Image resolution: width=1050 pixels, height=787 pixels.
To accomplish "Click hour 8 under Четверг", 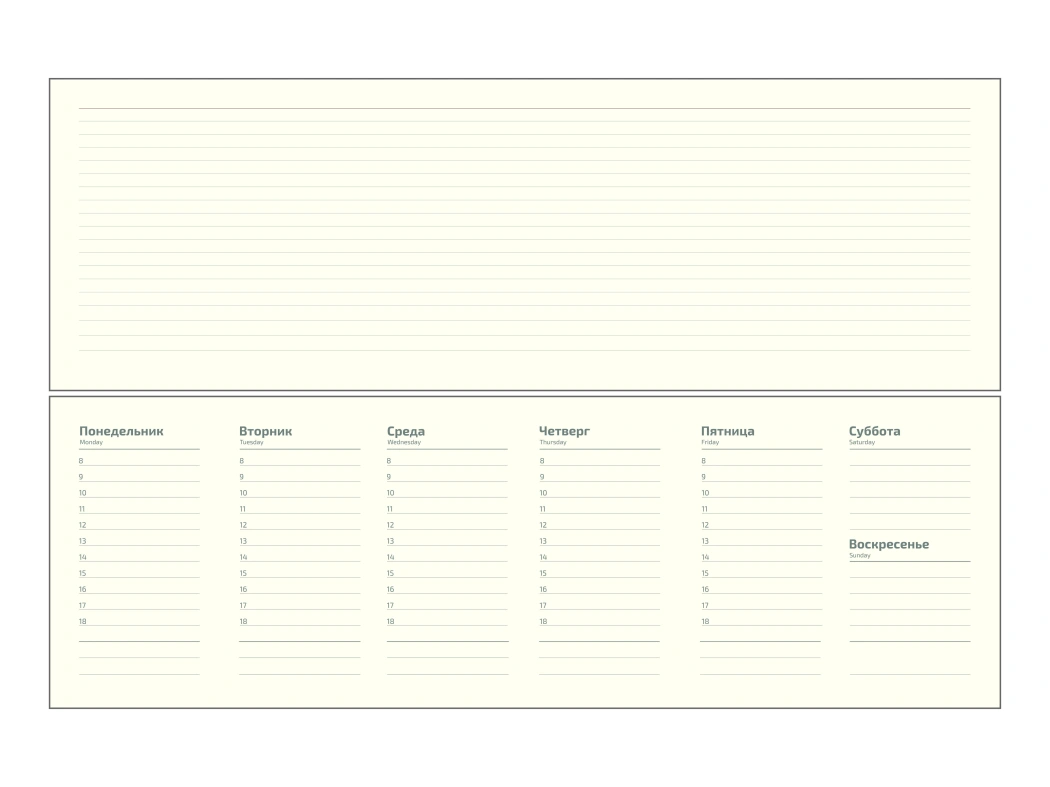I will (542, 461).
